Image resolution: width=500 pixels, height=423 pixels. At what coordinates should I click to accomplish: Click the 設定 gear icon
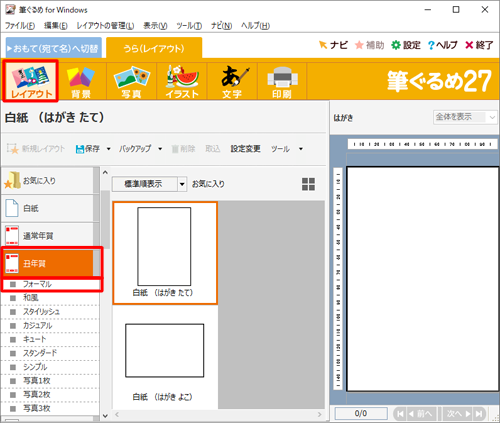(396, 45)
